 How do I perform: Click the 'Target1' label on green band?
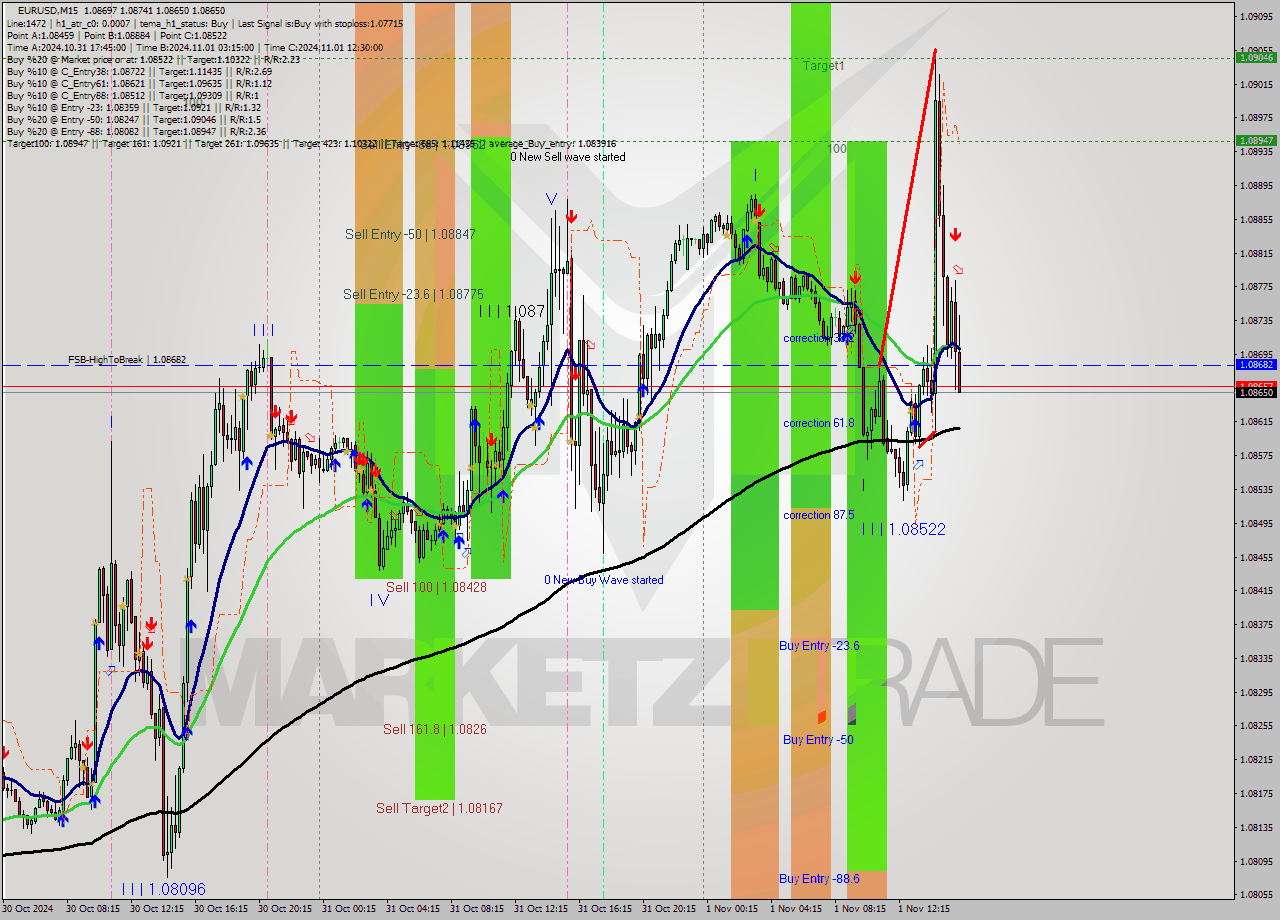(824, 65)
